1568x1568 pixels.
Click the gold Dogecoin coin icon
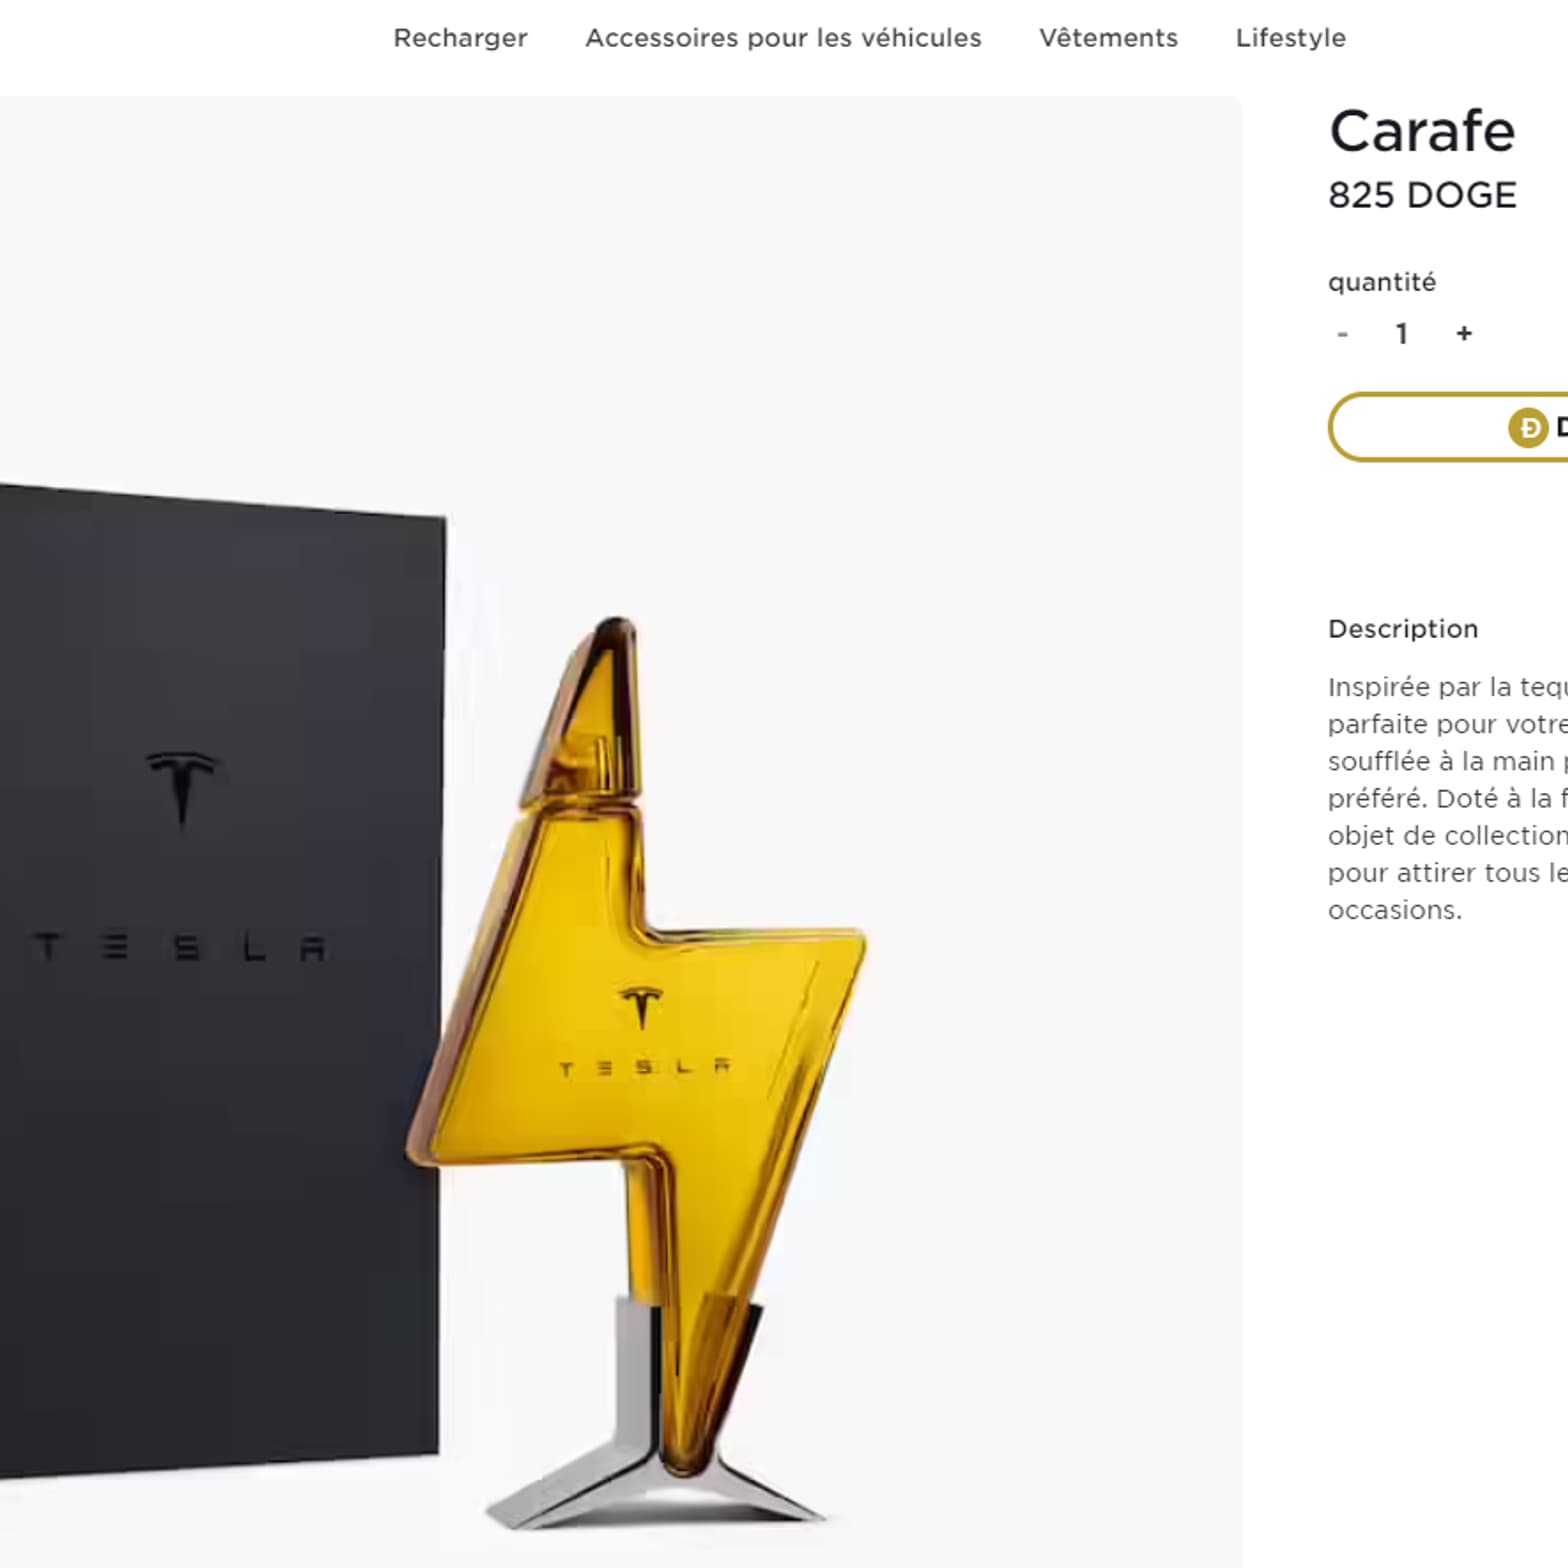[x=1528, y=428]
